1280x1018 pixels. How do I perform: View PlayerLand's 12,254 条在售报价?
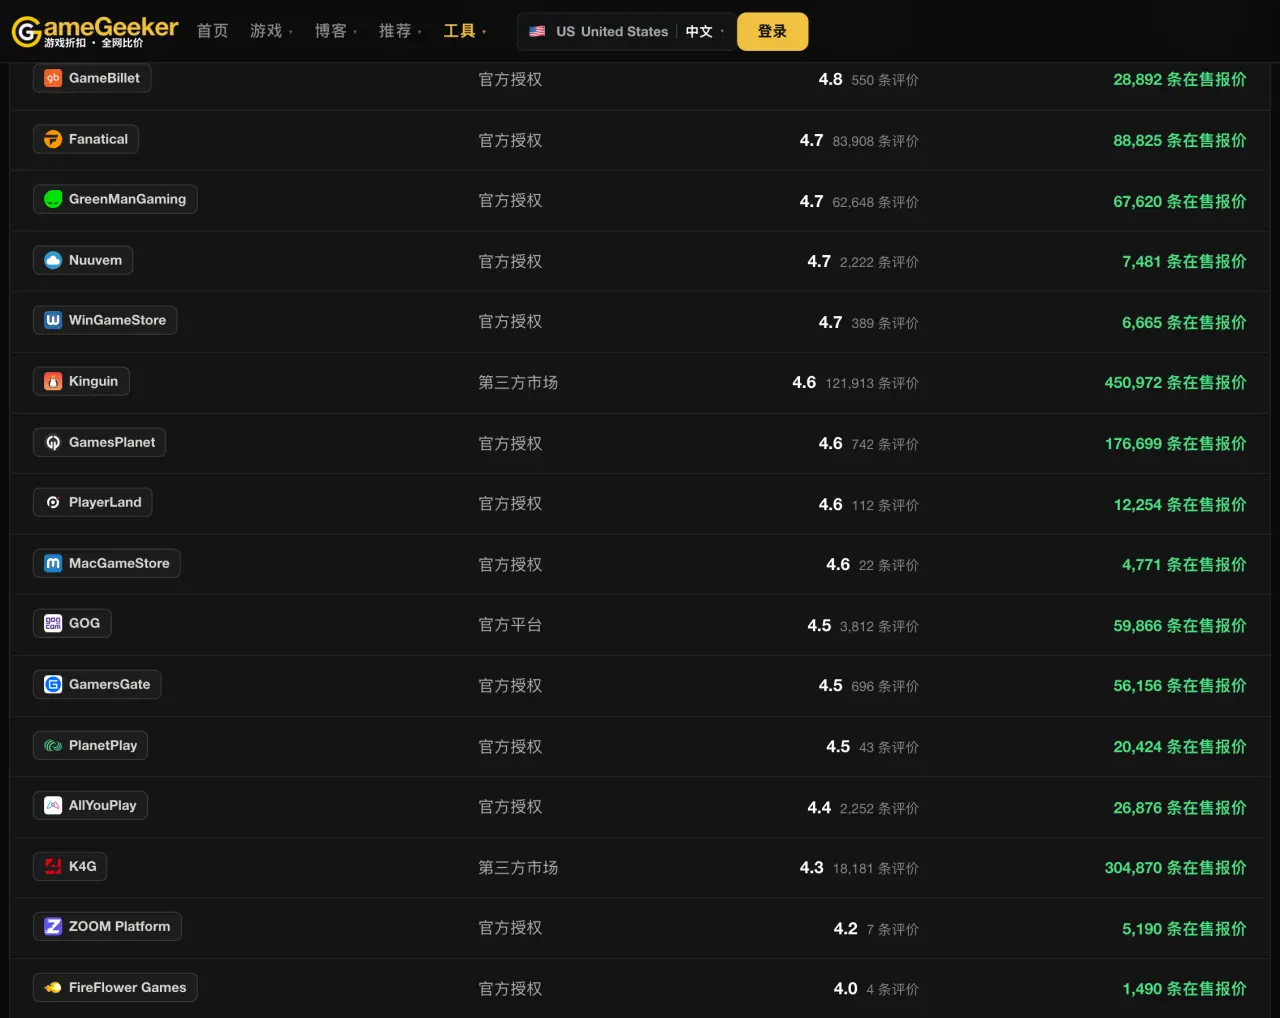point(1180,504)
